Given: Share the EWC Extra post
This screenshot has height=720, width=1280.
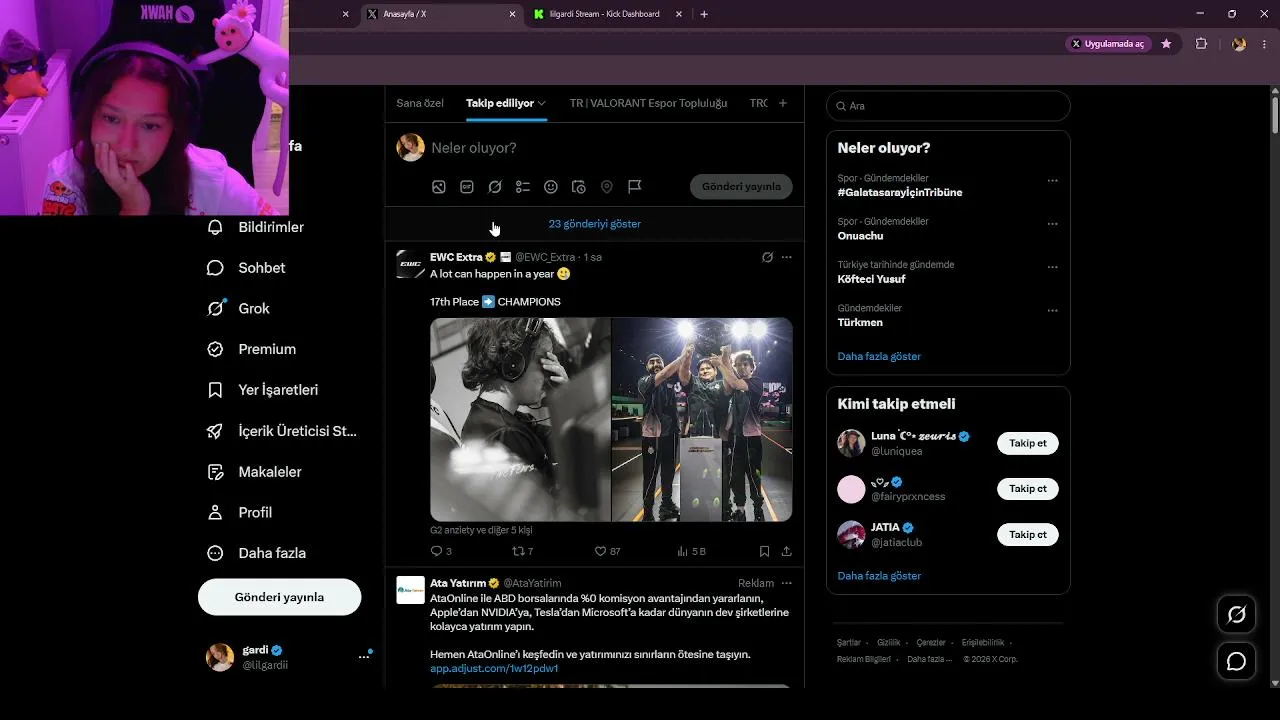Looking at the screenshot, I should point(786,551).
